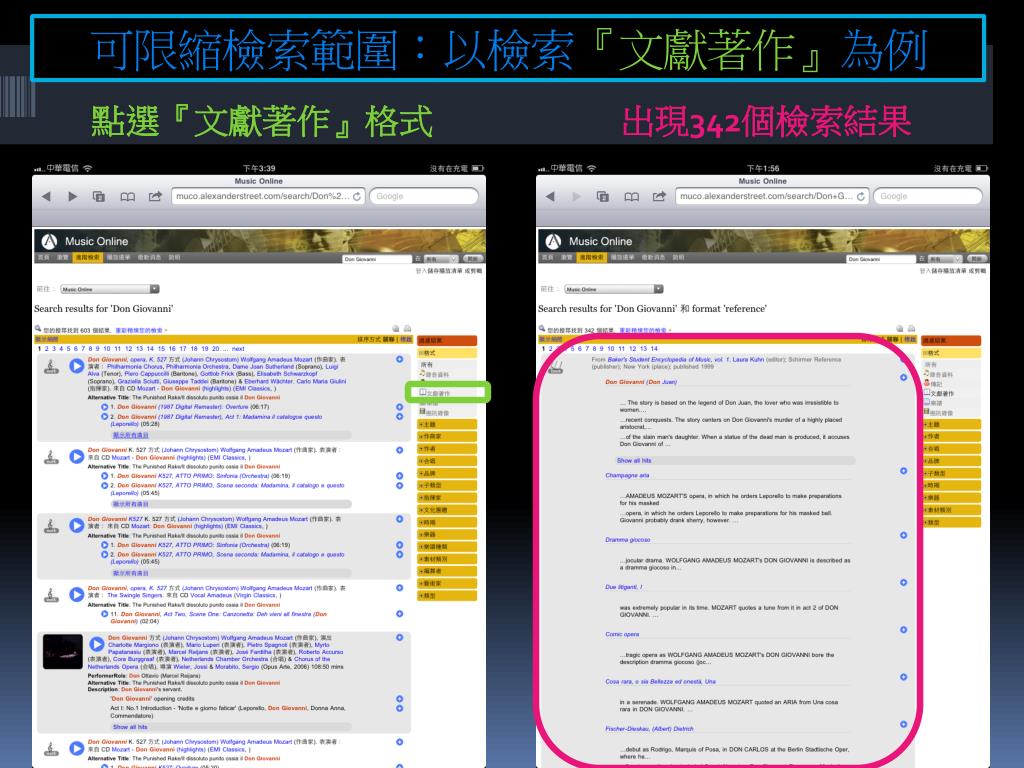Open the Netherlands Opera video thumbnail
This screenshot has width=1024, height=768.
click(x=63, y=651)
